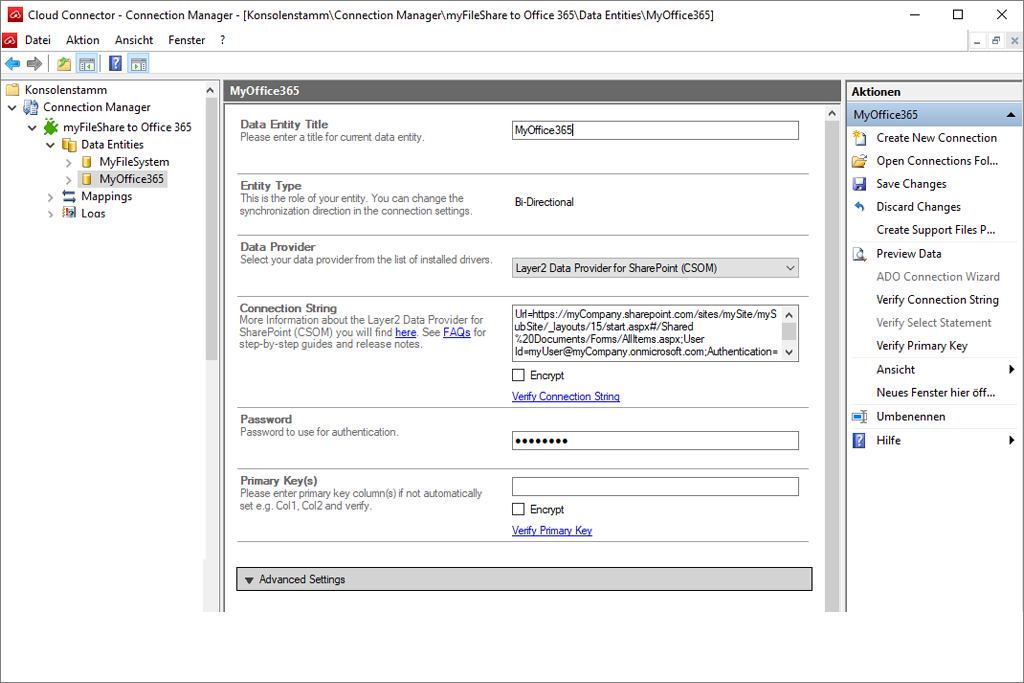Click the blue help question mark toolbar icon
1024x683 pixels.
click(115, 64)
